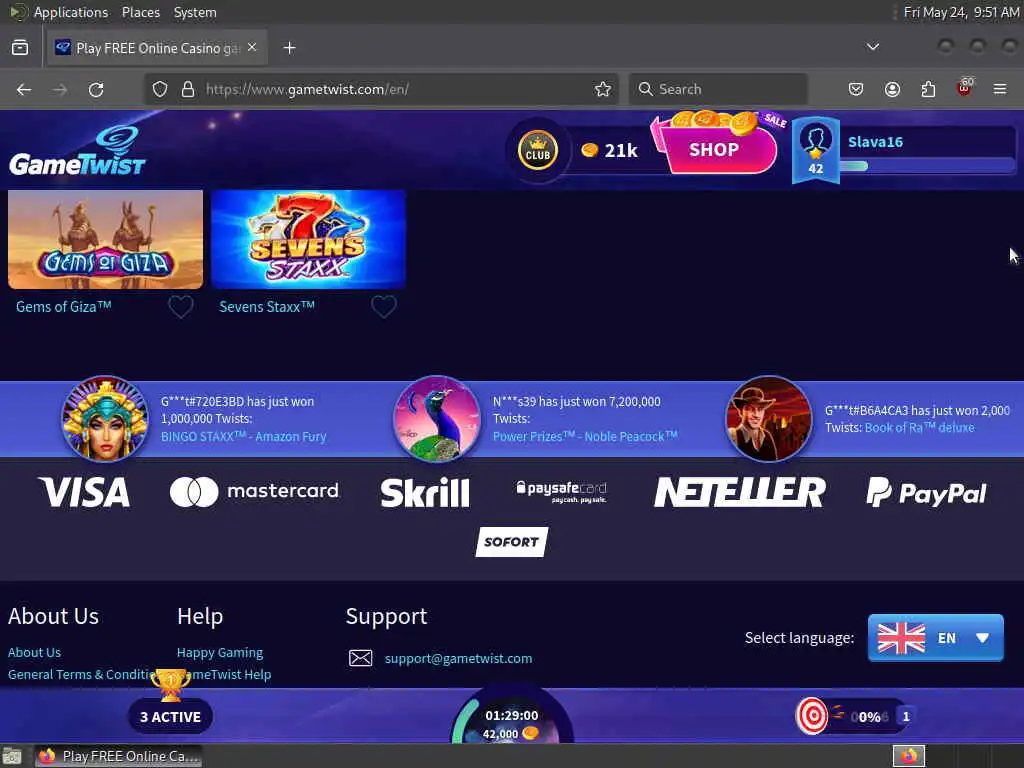Open the System menu

[195, 12]
